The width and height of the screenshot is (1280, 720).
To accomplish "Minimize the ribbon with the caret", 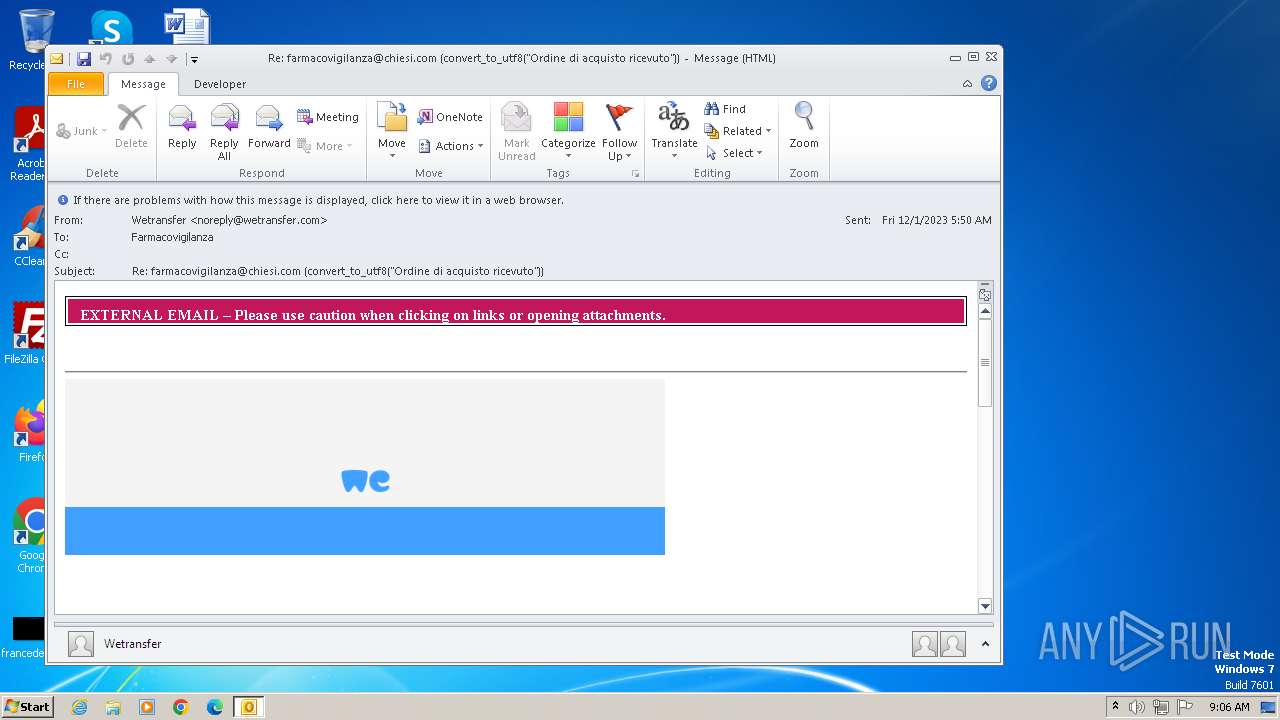I will tap(967, 84).
